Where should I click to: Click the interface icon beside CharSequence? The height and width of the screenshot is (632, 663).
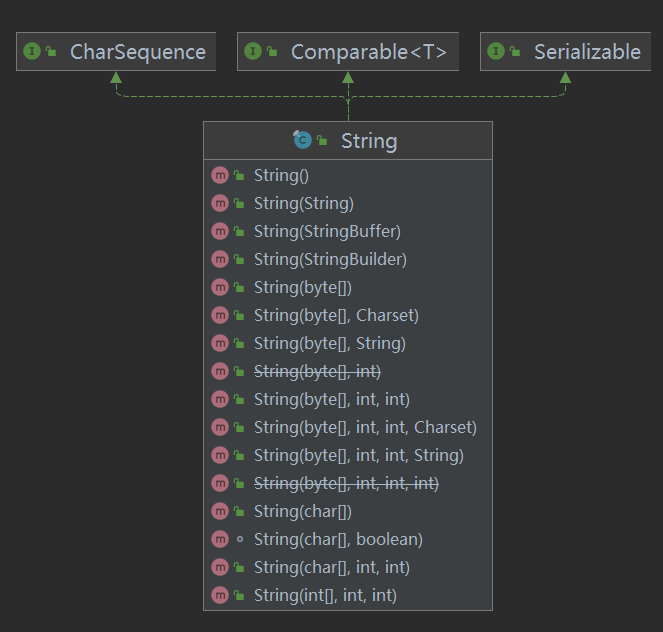pos(31,52)
